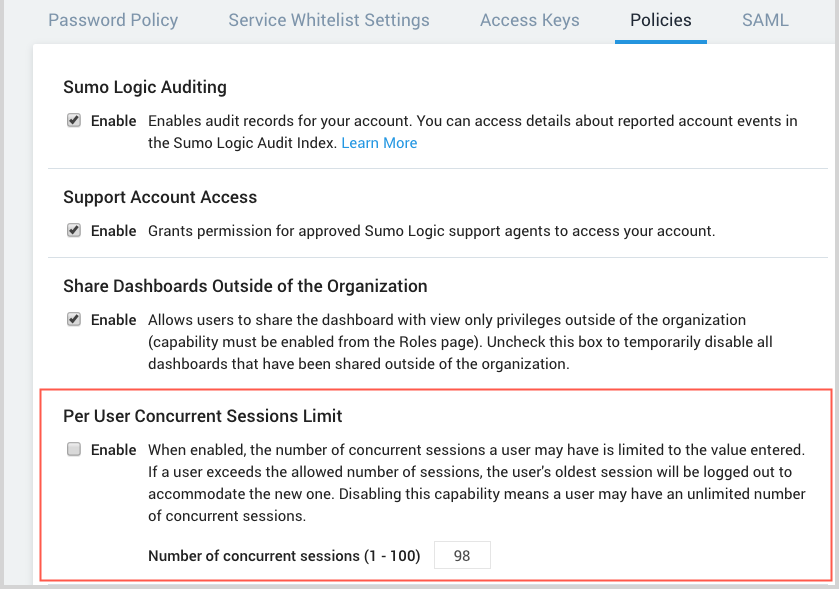Click the Support Account Access heading
This screenshot has height=589, width=839.
[160, 197]
